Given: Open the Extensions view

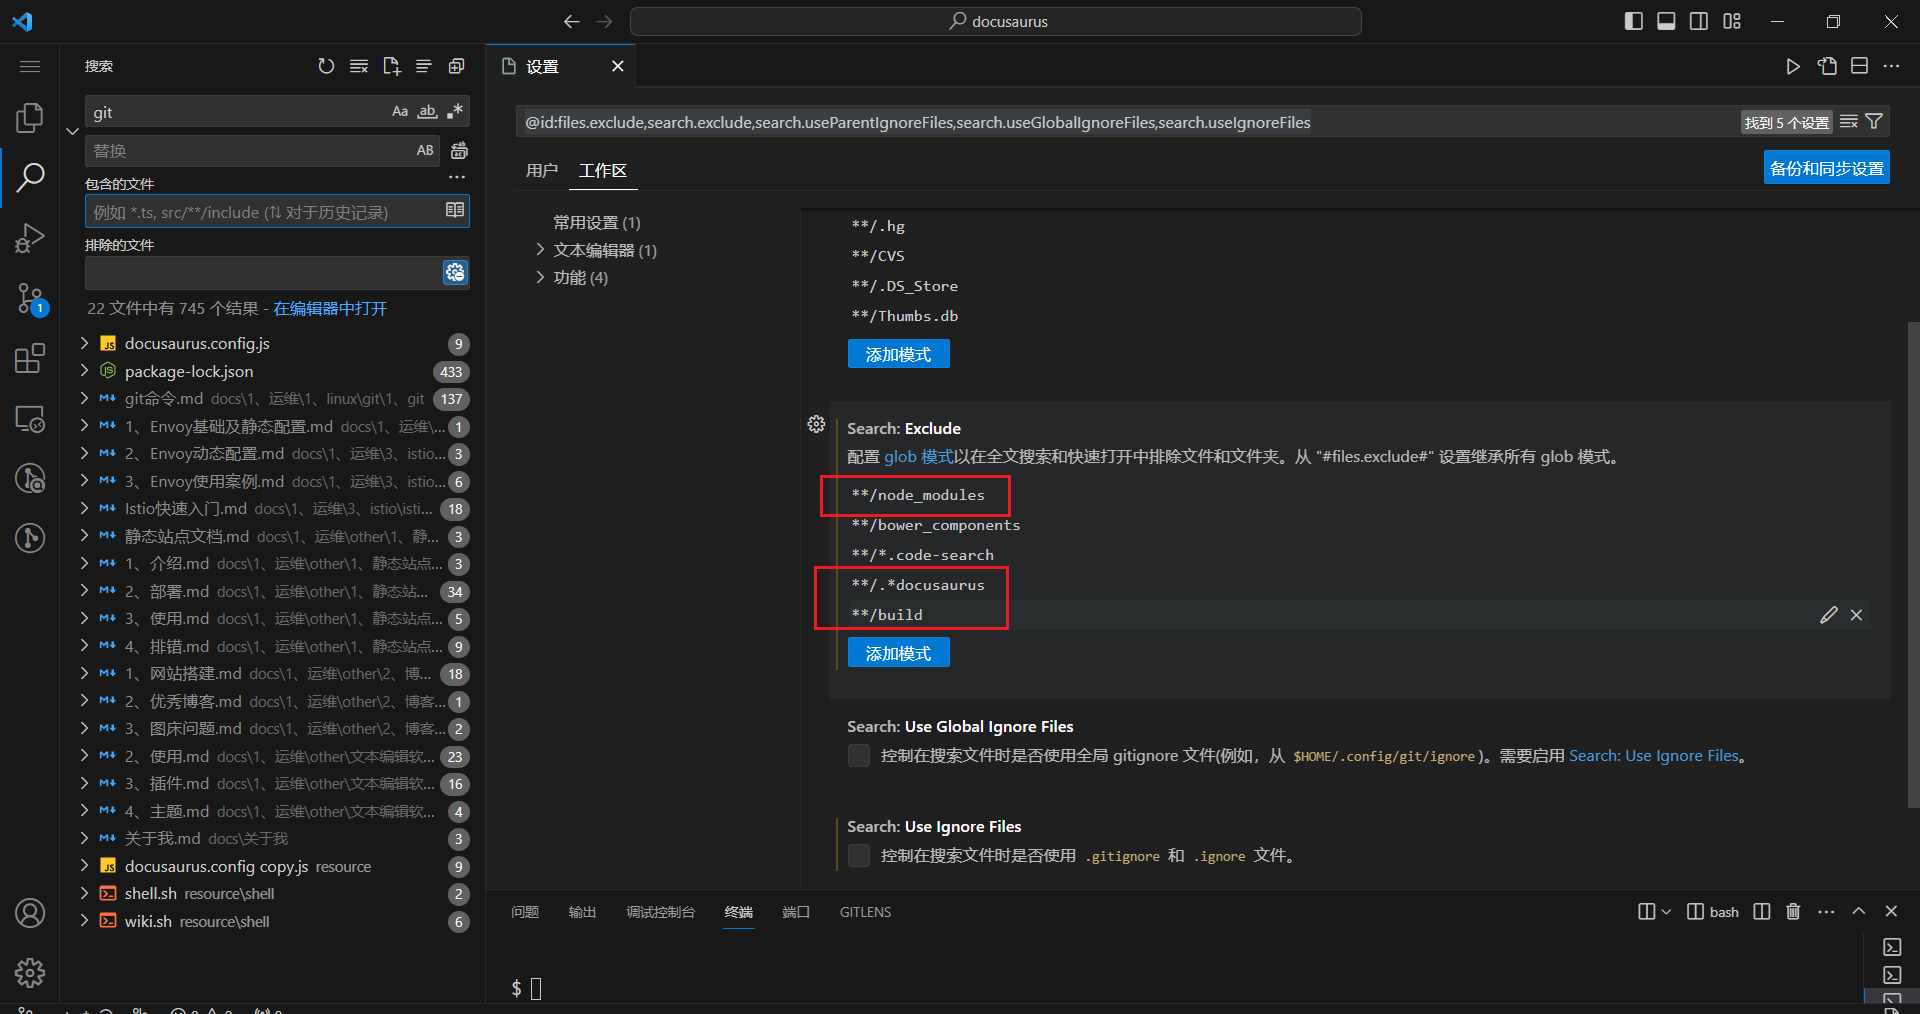Looking at the screenshot, I should 30,358.
